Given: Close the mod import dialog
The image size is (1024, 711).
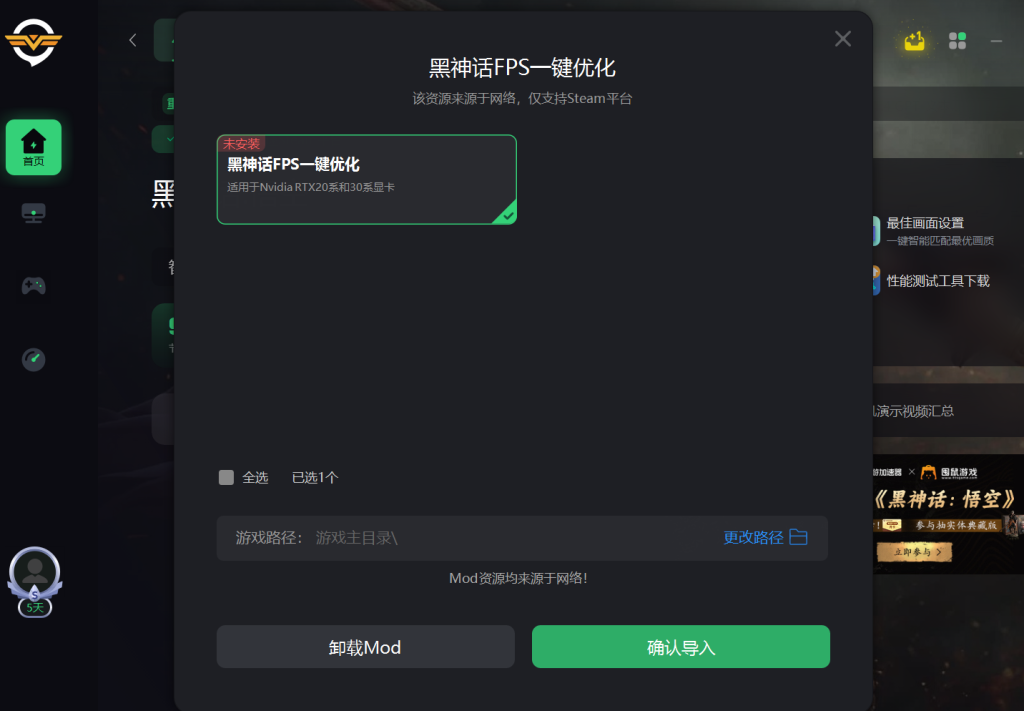Looking at the screenshot, I should tap(843, 39).
